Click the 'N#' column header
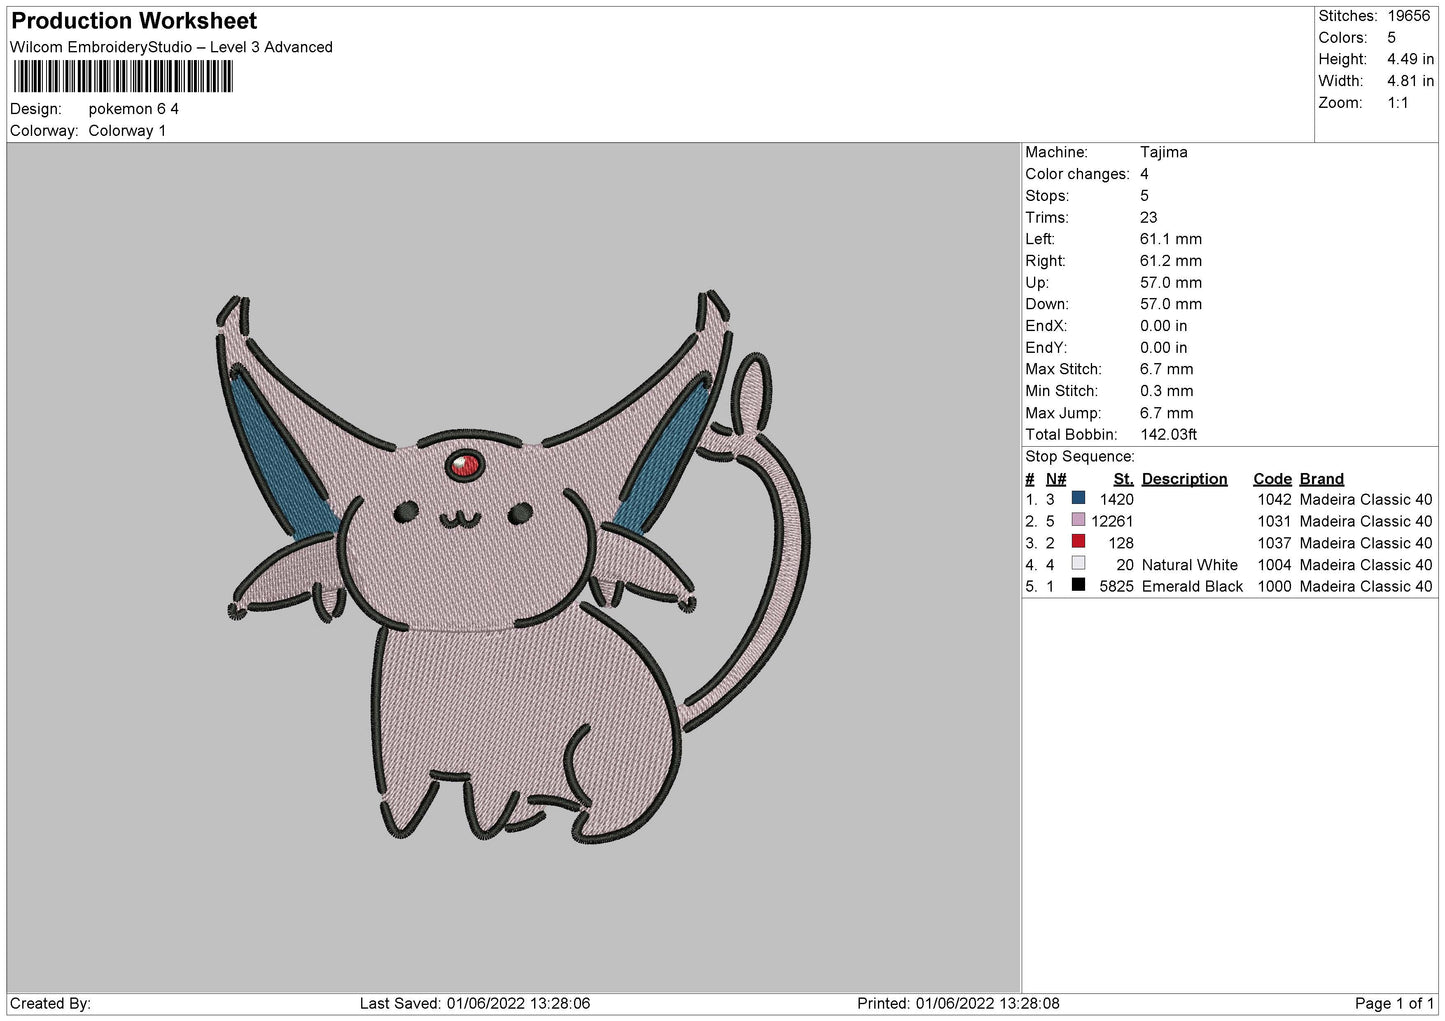The image size is (1445, 1021). point(1056,479)
